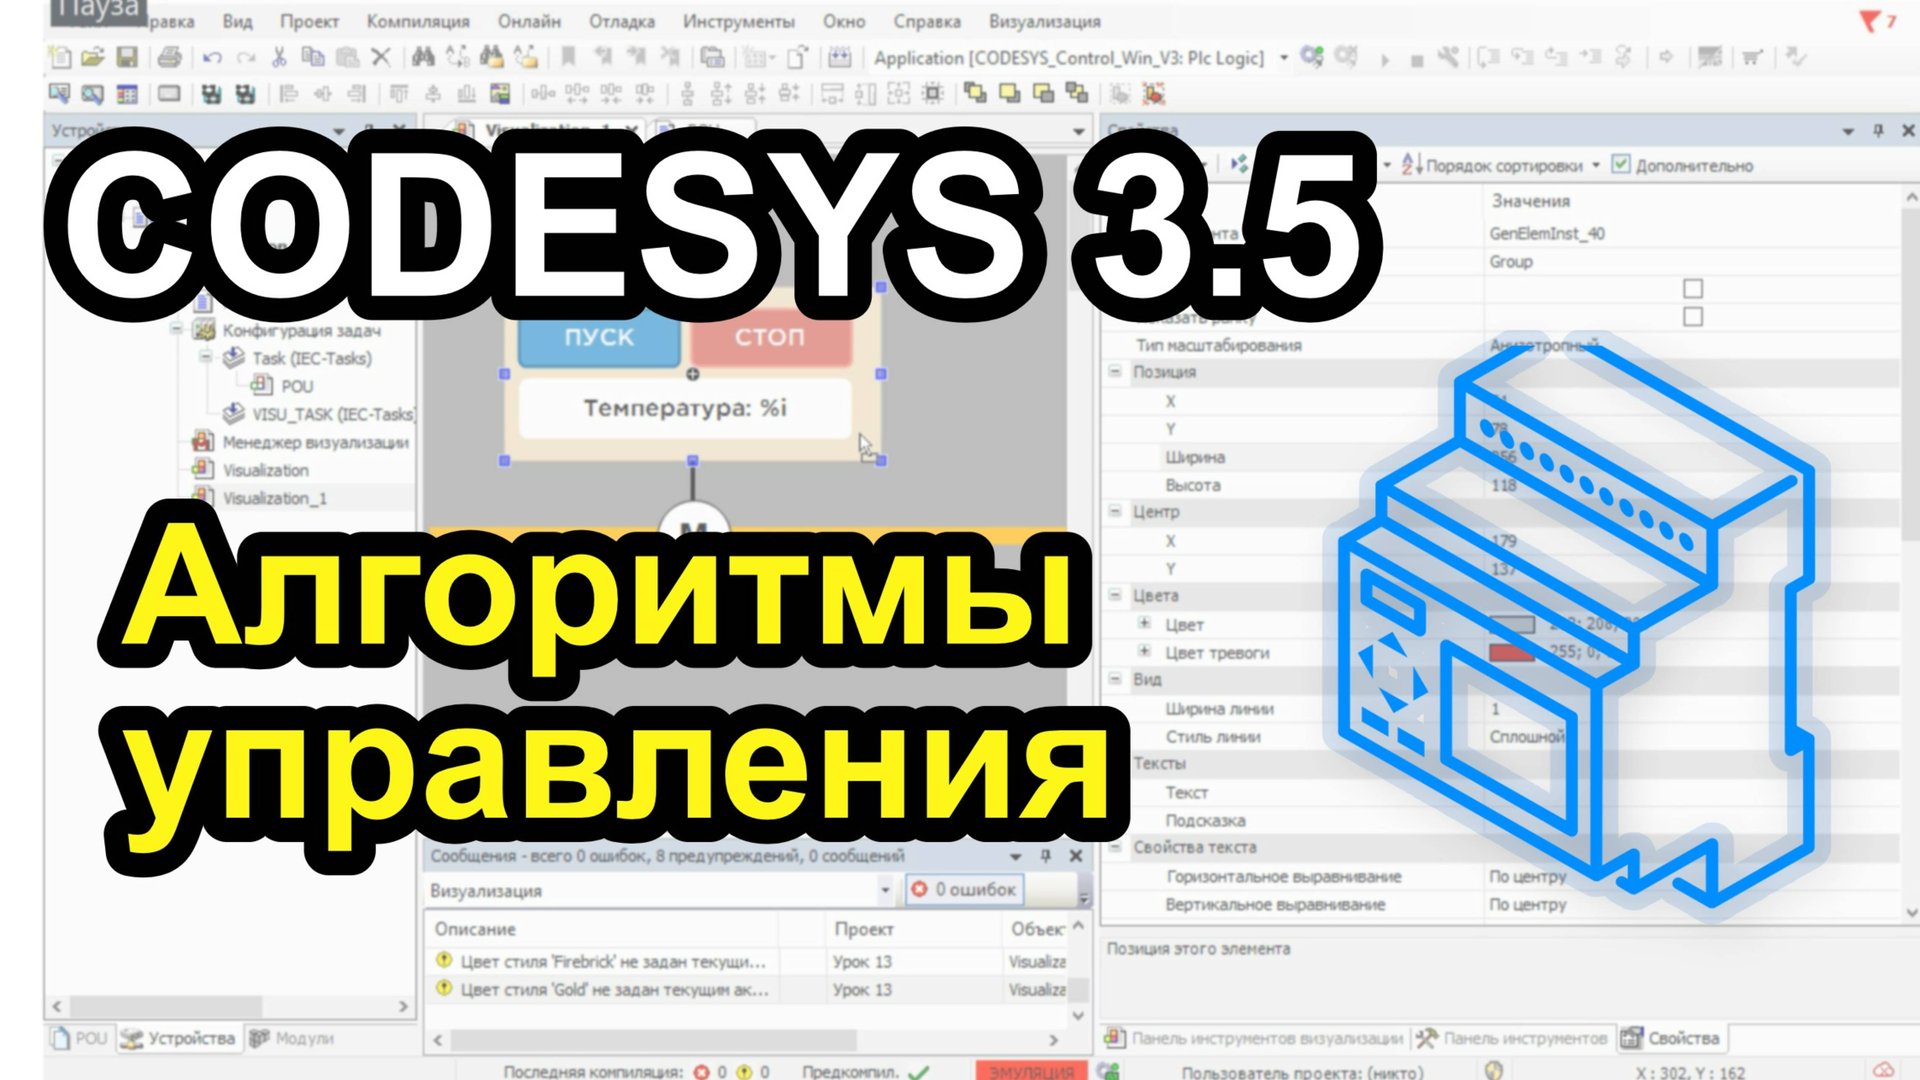The image size is (1920, 1080).
Task: Open the Проект menu
Action: tap(309, 21)
